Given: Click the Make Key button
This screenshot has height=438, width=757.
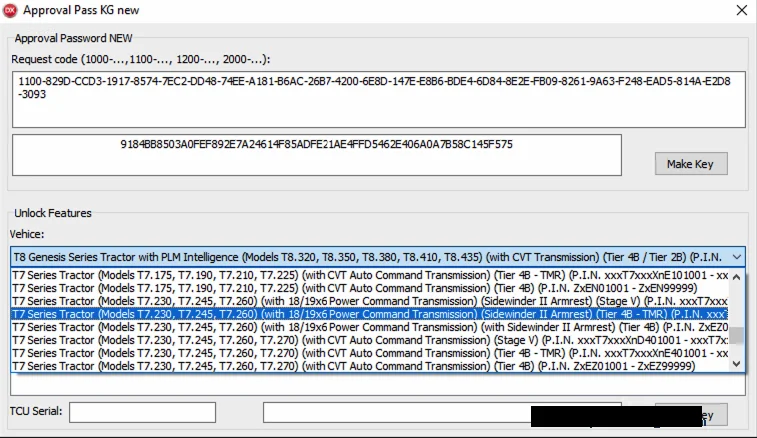Looking at the screenshot, I should point(691,164).
